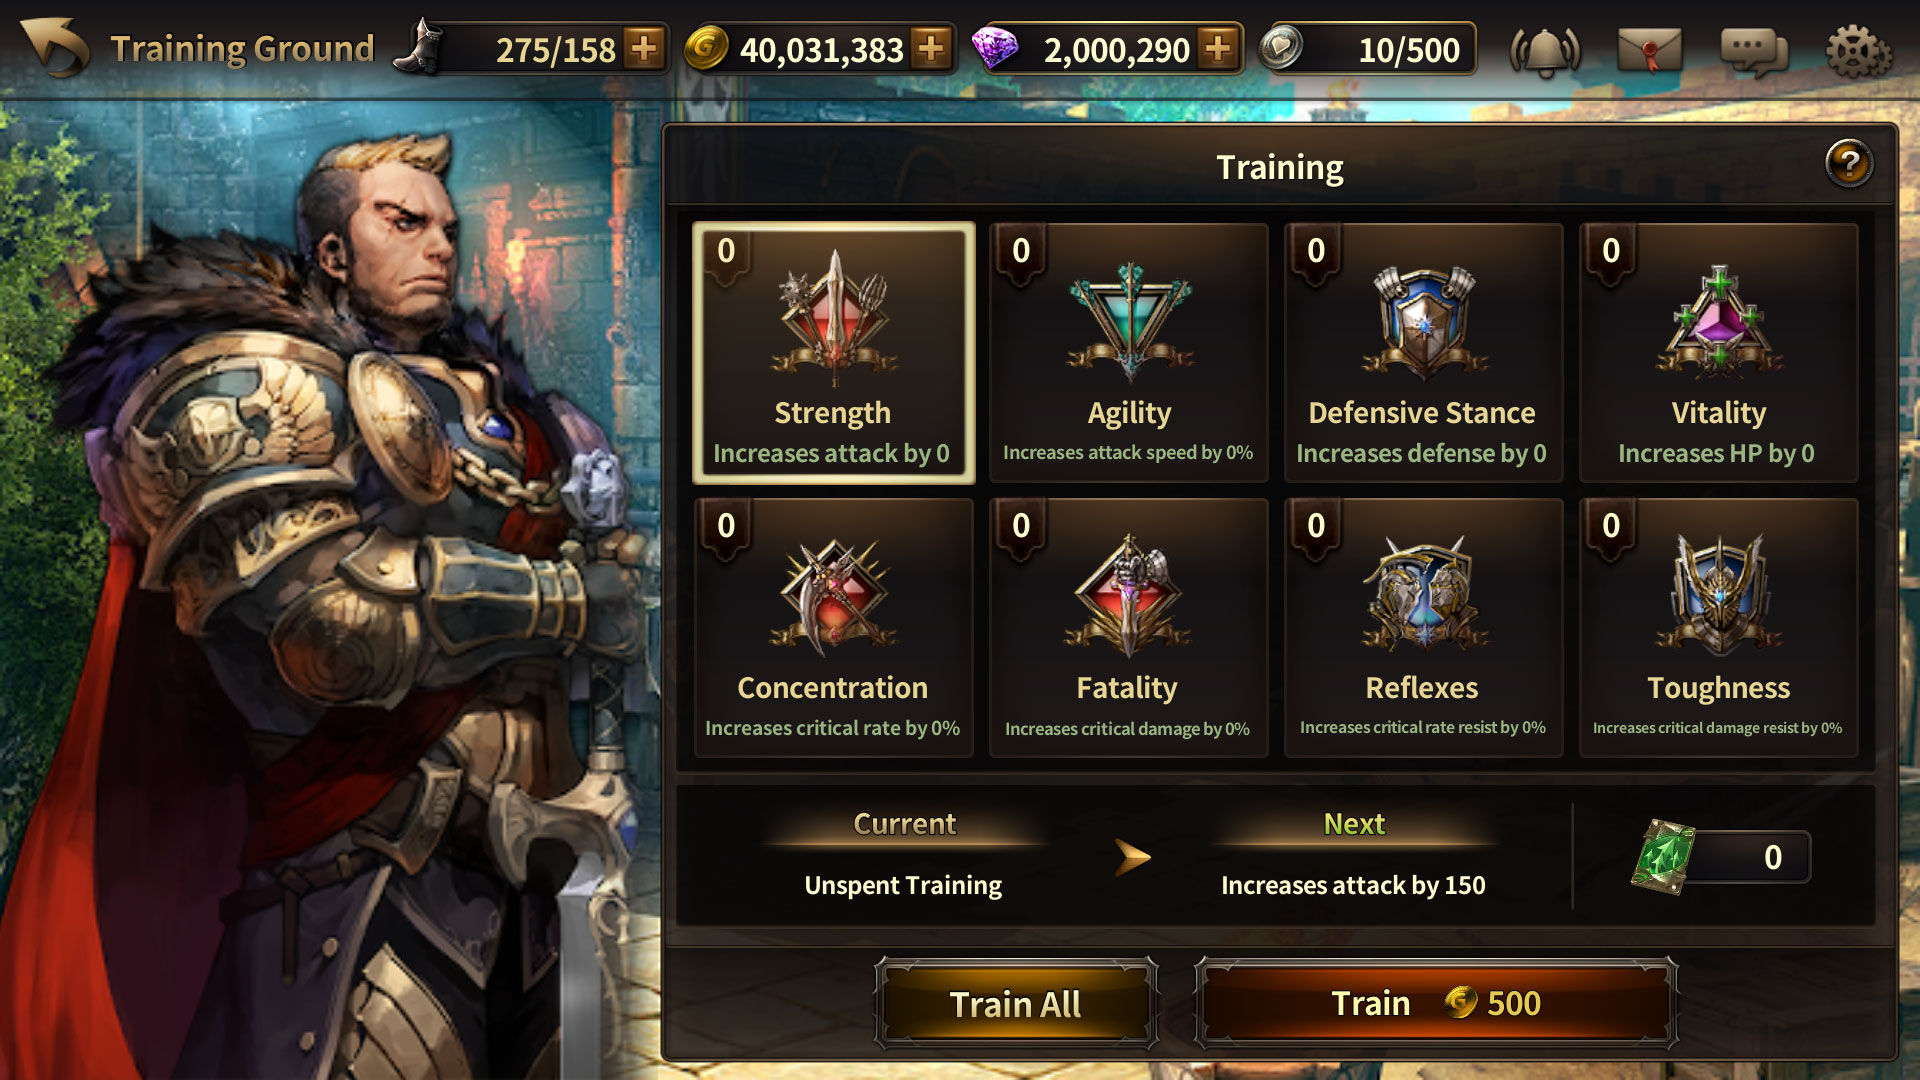Select the Strength training skill
The height and width of the screenshot is (1080, 1920).
point(833,353)
